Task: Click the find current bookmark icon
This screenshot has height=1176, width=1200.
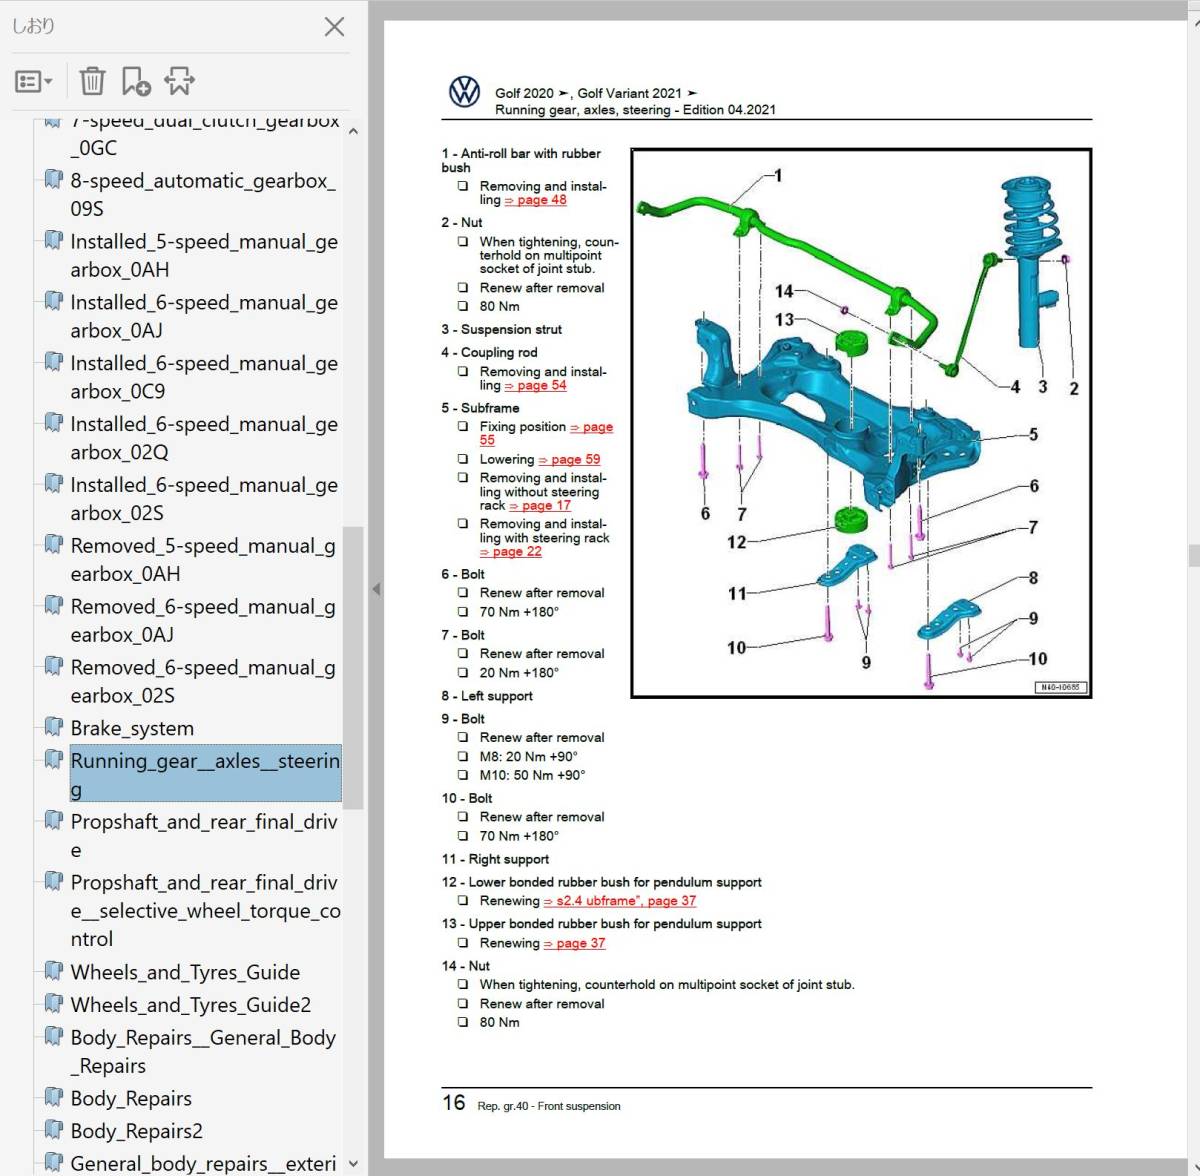Action: [180, 81]
